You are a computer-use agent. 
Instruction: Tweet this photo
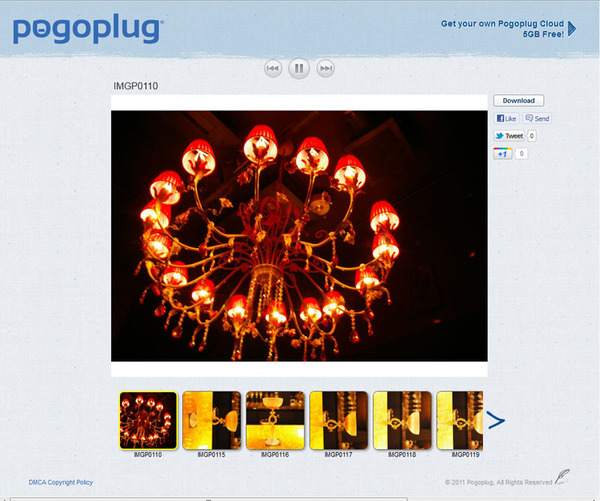click(x=509, y=136)
